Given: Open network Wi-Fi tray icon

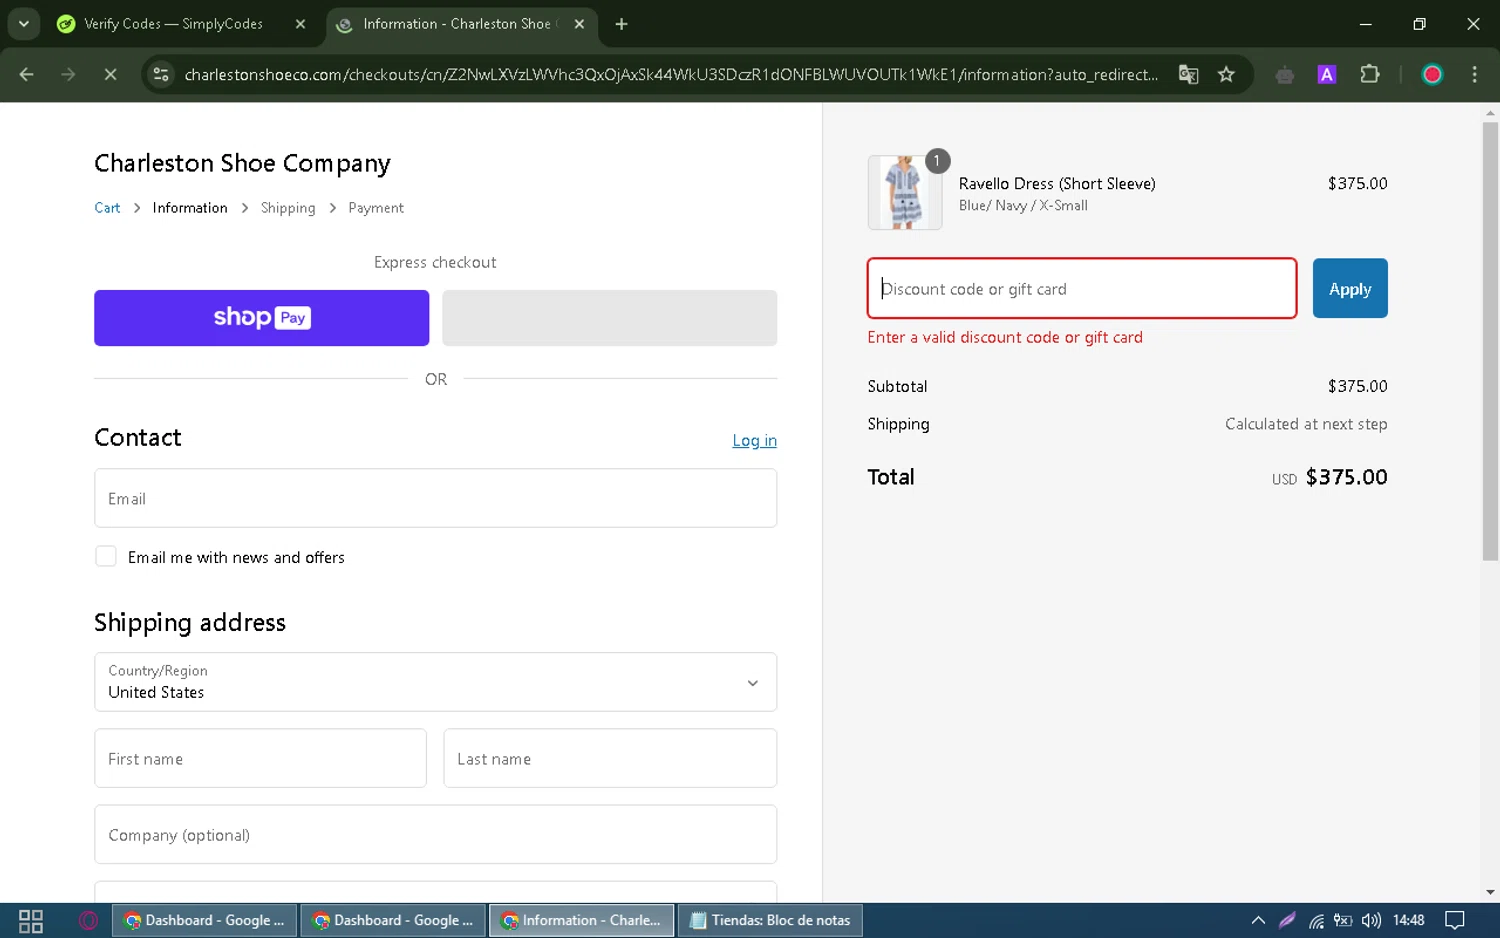Looking at the screenshot, I should (x=1316, y=920).
